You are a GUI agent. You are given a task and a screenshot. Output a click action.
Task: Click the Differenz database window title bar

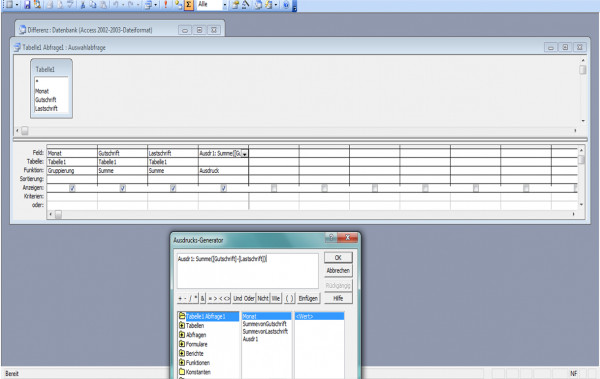[x=119, y=30]
